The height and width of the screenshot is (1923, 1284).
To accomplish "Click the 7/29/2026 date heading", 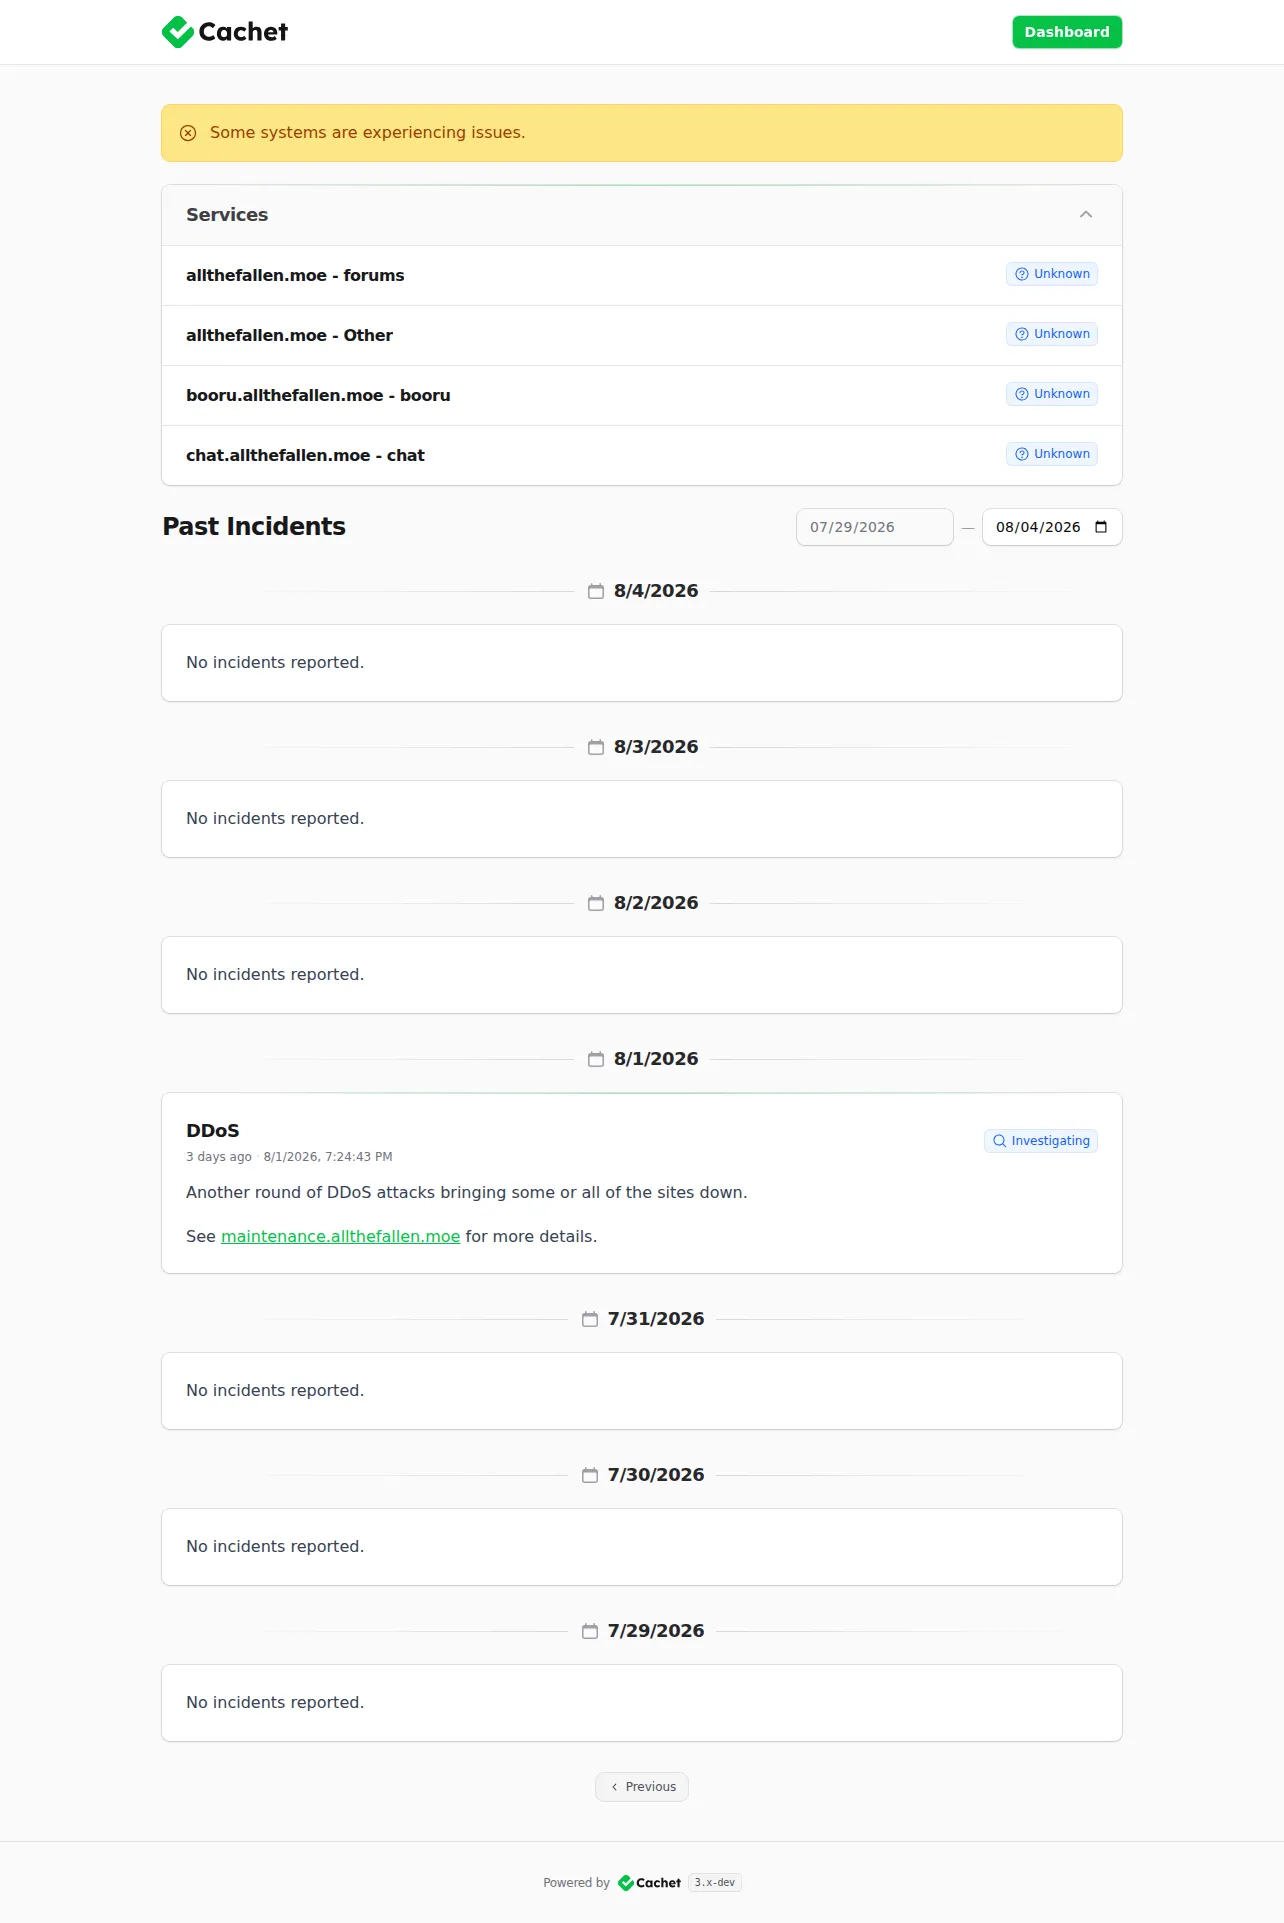I will (x=656, y=1631).
